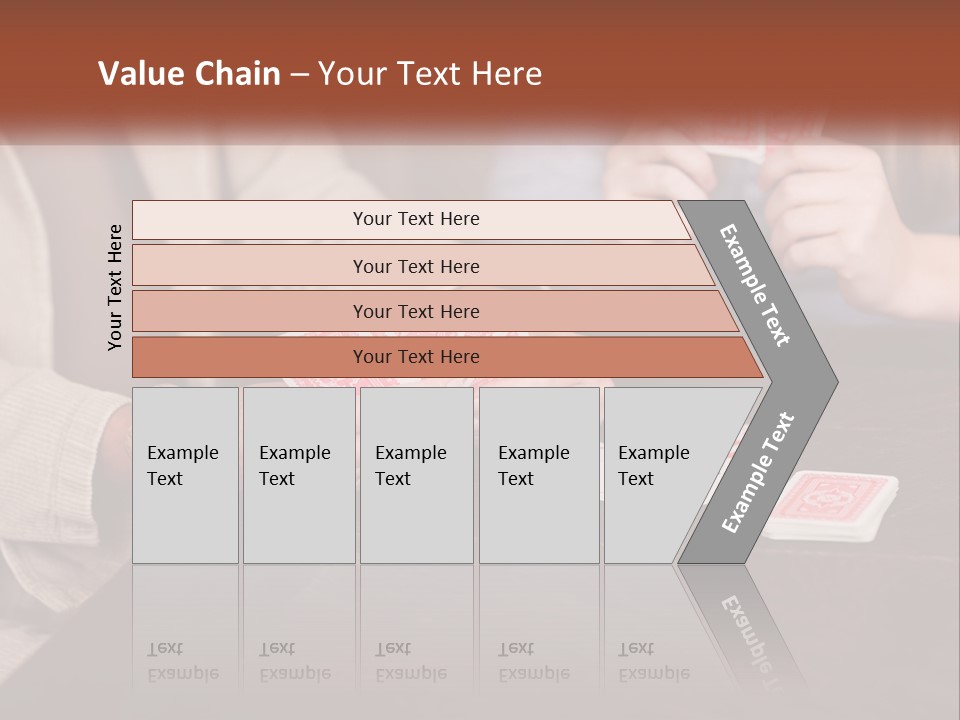The image size is (960, 720).
Task: Click the third 'Your Text Here' bar
Action: [416, 311]
